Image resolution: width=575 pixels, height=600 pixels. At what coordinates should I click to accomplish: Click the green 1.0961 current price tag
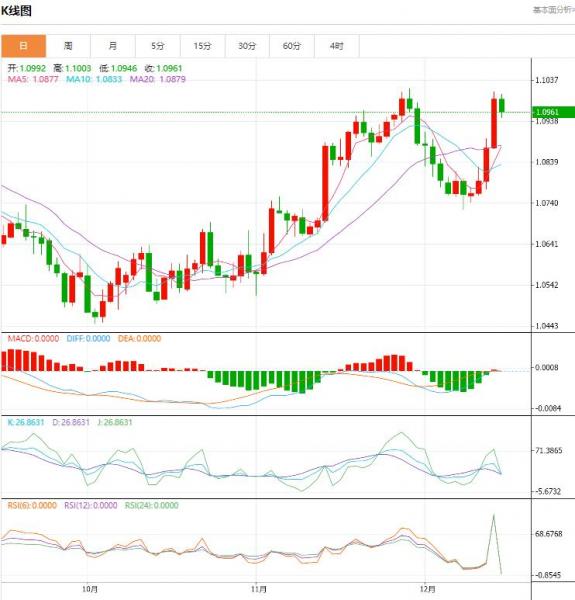click(554, 112)
